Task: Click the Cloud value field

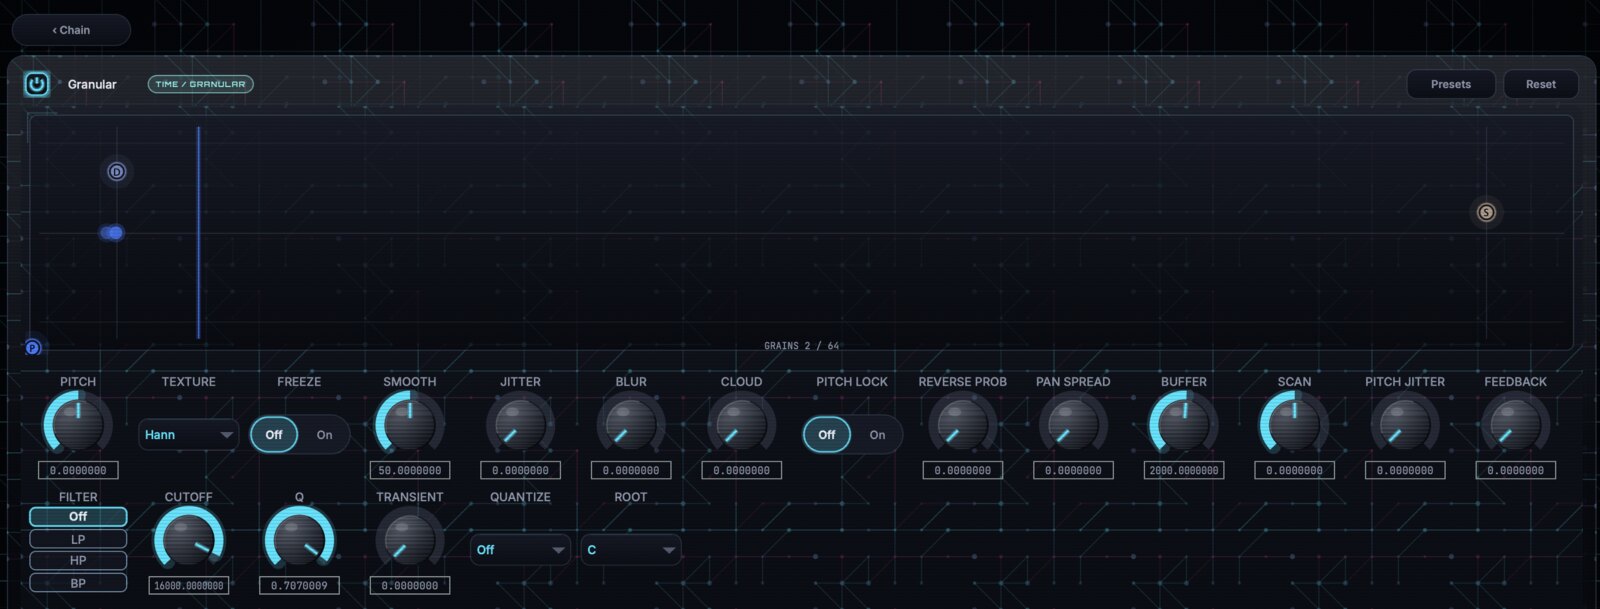Action: 742,470
